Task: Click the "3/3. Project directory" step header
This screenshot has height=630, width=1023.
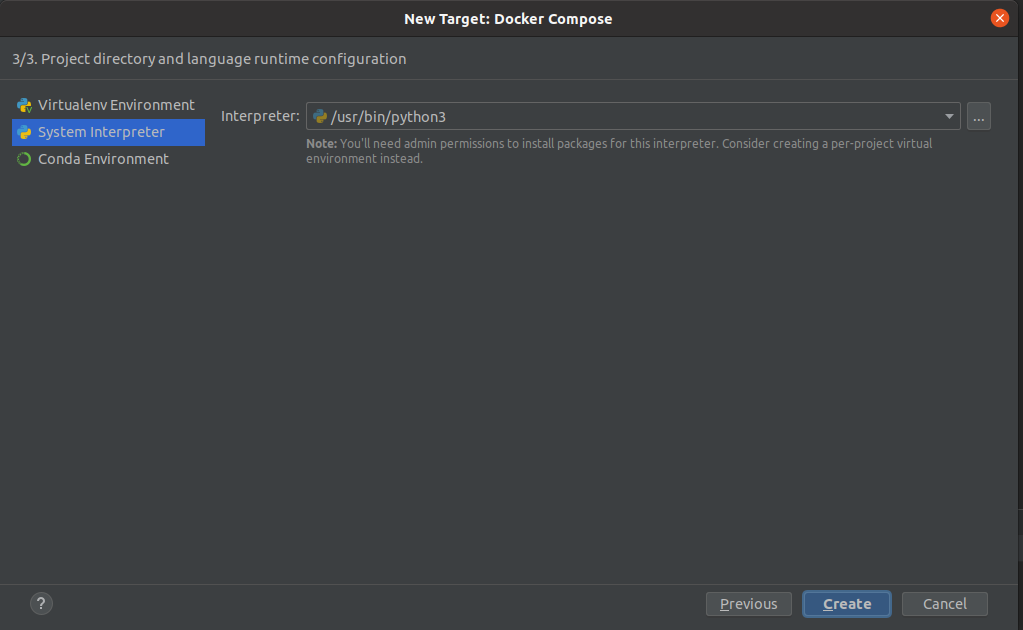Action: coord(208,59)
